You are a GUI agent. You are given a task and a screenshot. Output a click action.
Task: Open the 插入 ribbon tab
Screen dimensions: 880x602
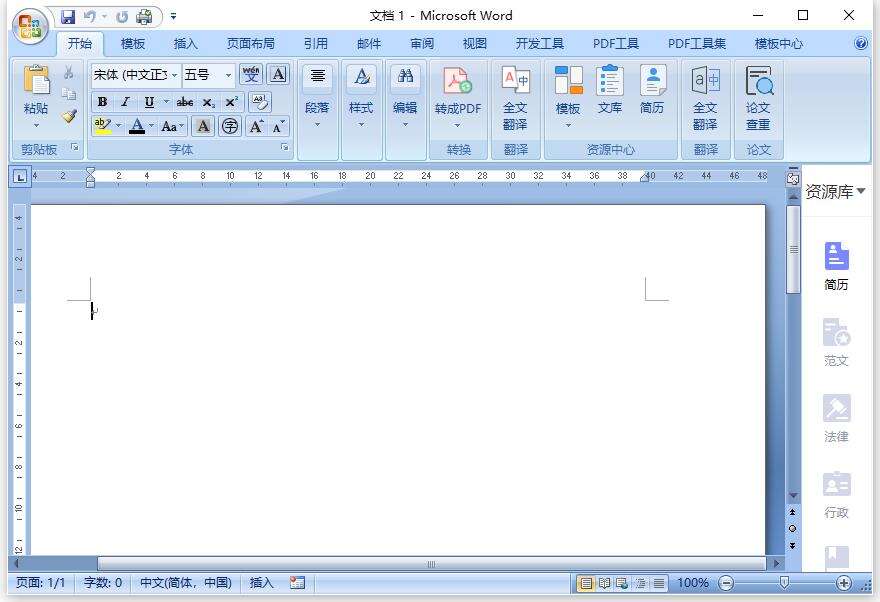coord(185,43)
